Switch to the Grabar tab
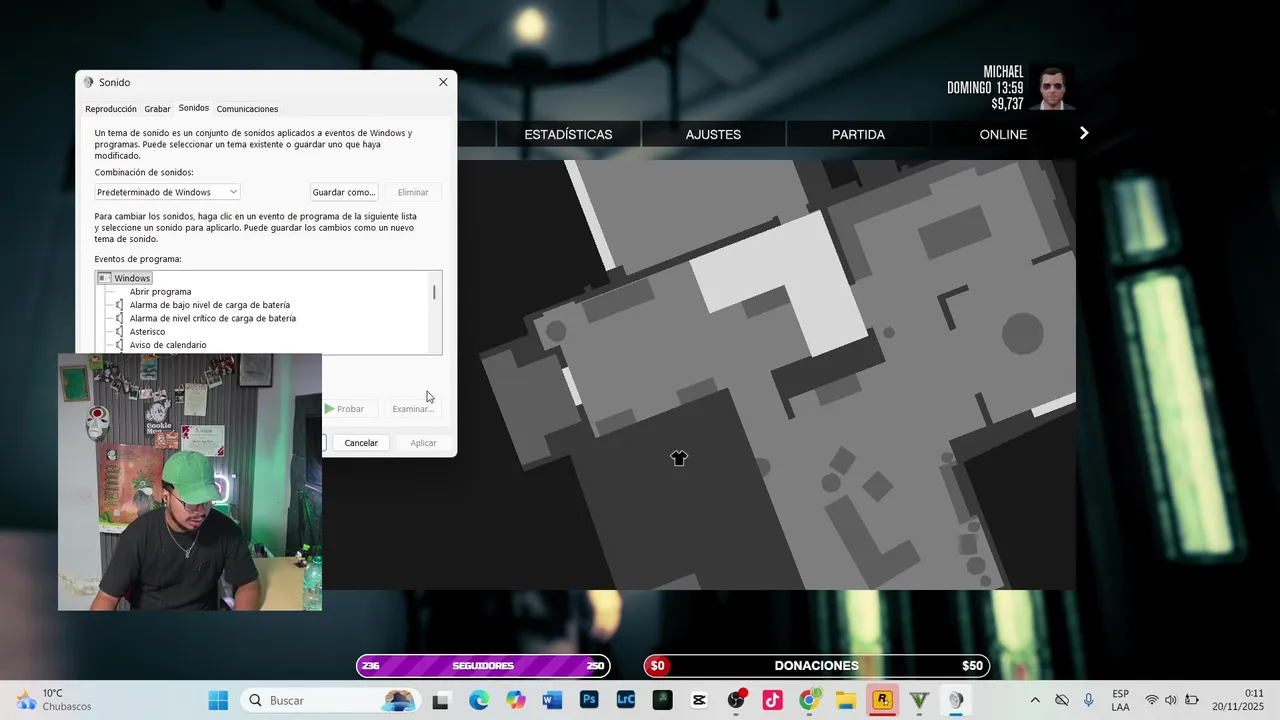 point(157,109)
